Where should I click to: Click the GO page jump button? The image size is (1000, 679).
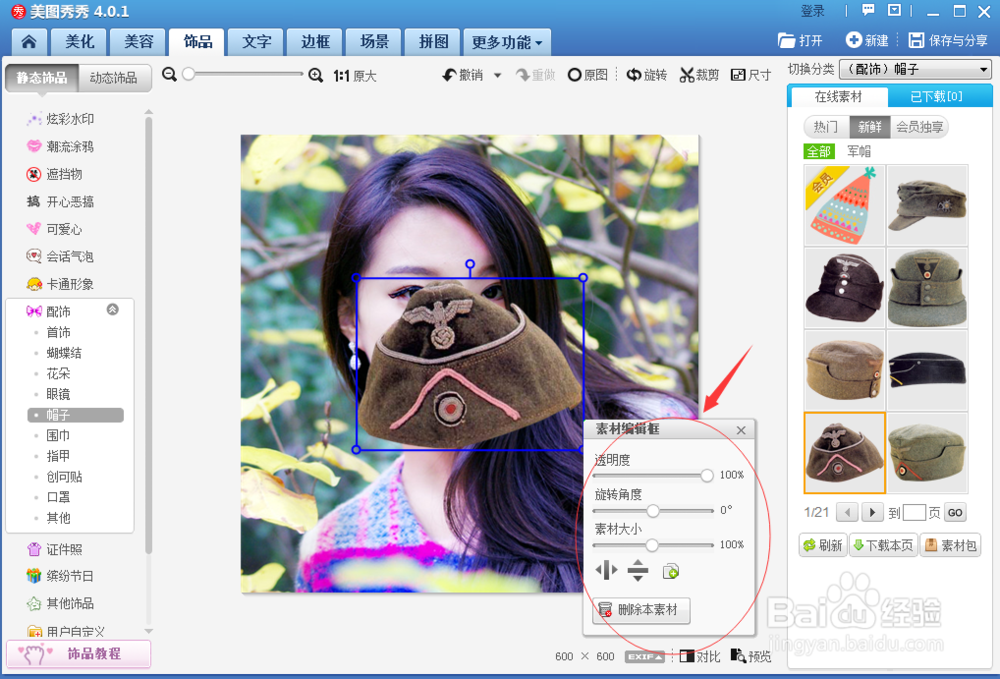pos(955,513)
